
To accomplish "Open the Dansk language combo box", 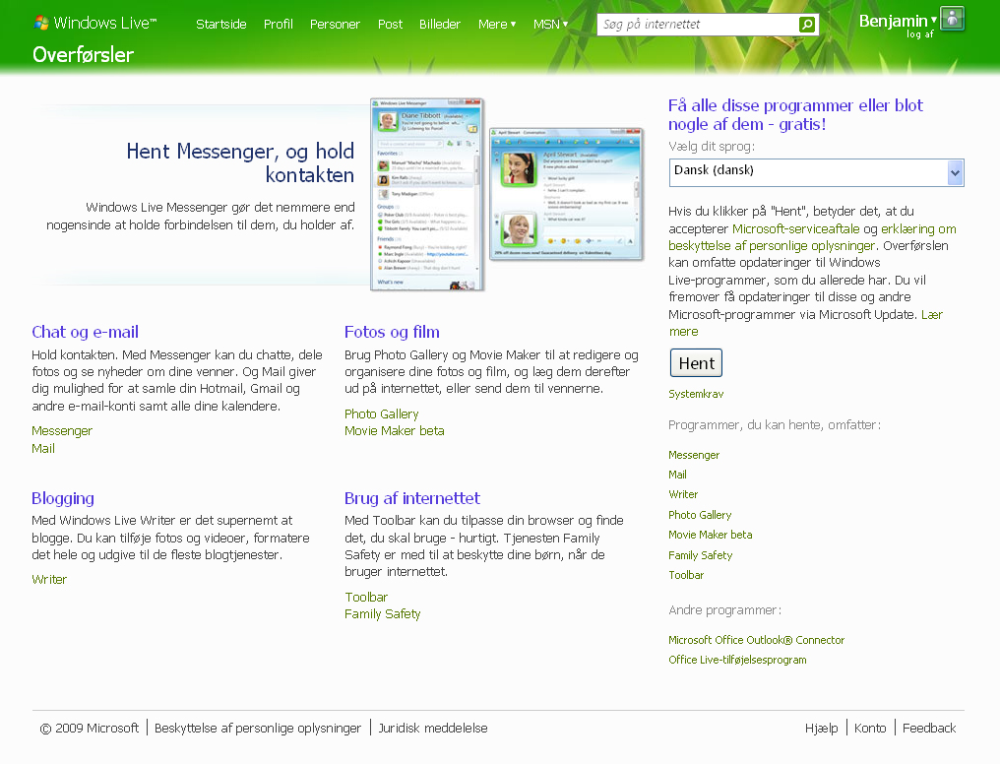I will pos(816,172).
